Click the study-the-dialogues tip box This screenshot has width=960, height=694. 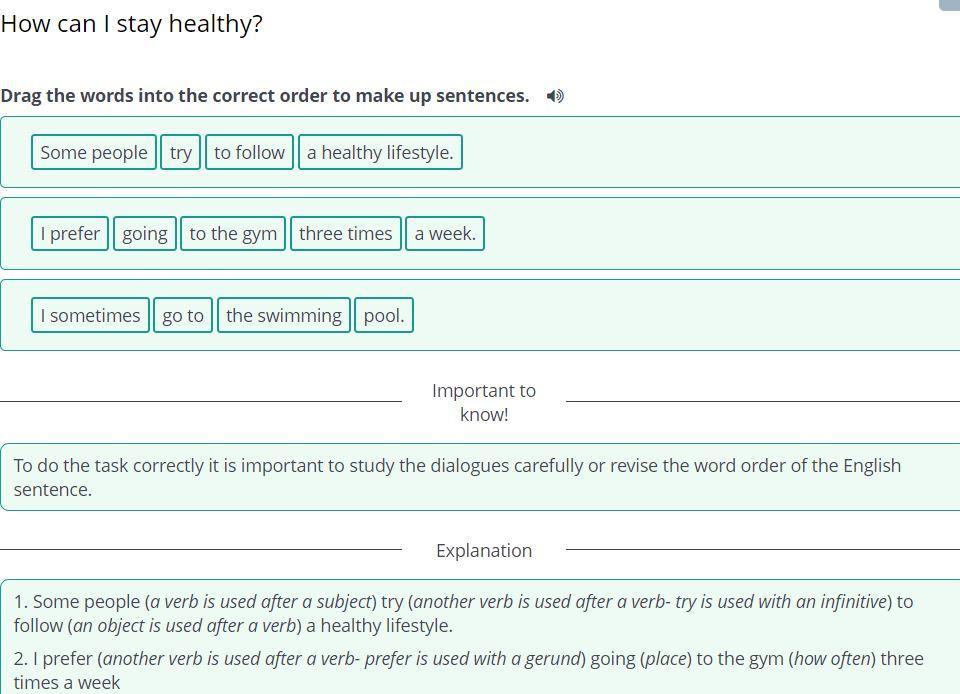(480, 477)
